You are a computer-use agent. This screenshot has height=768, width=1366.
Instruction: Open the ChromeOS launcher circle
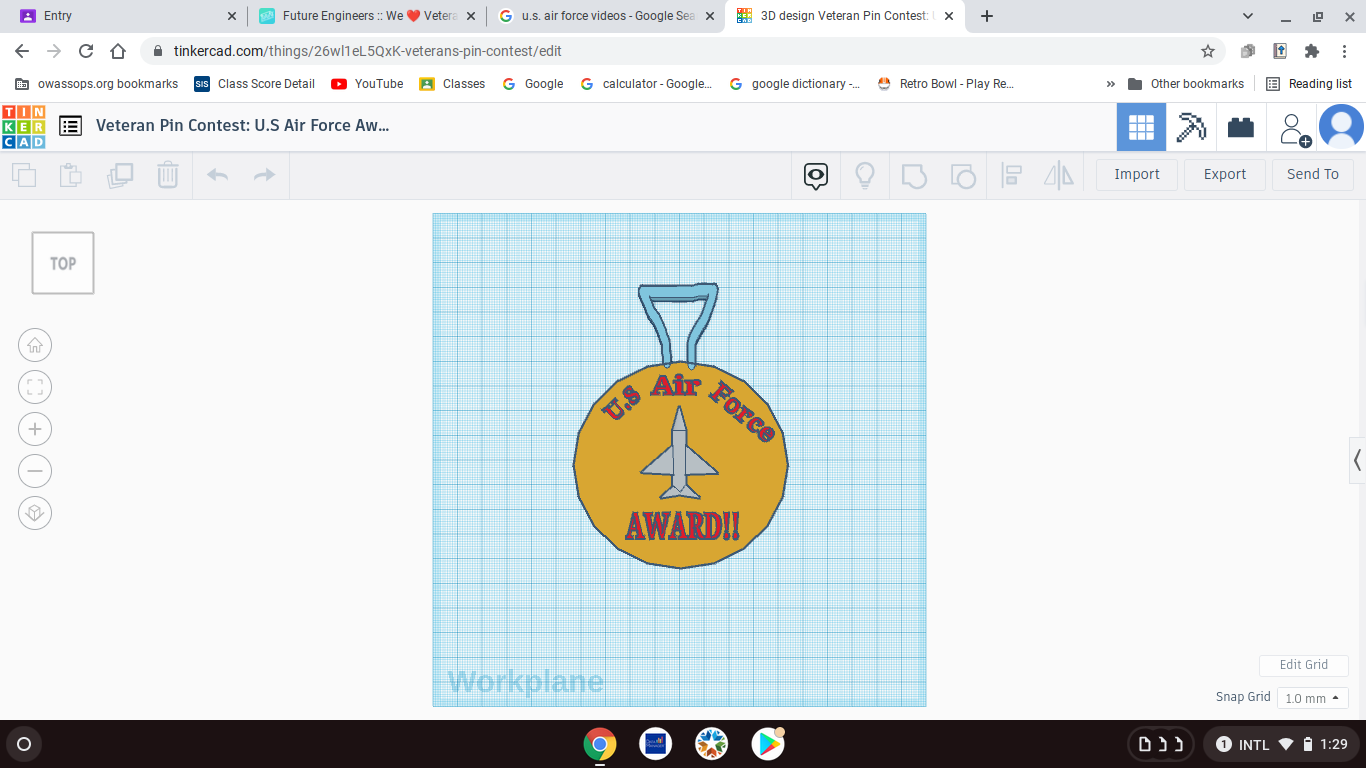tap(24, 744)
